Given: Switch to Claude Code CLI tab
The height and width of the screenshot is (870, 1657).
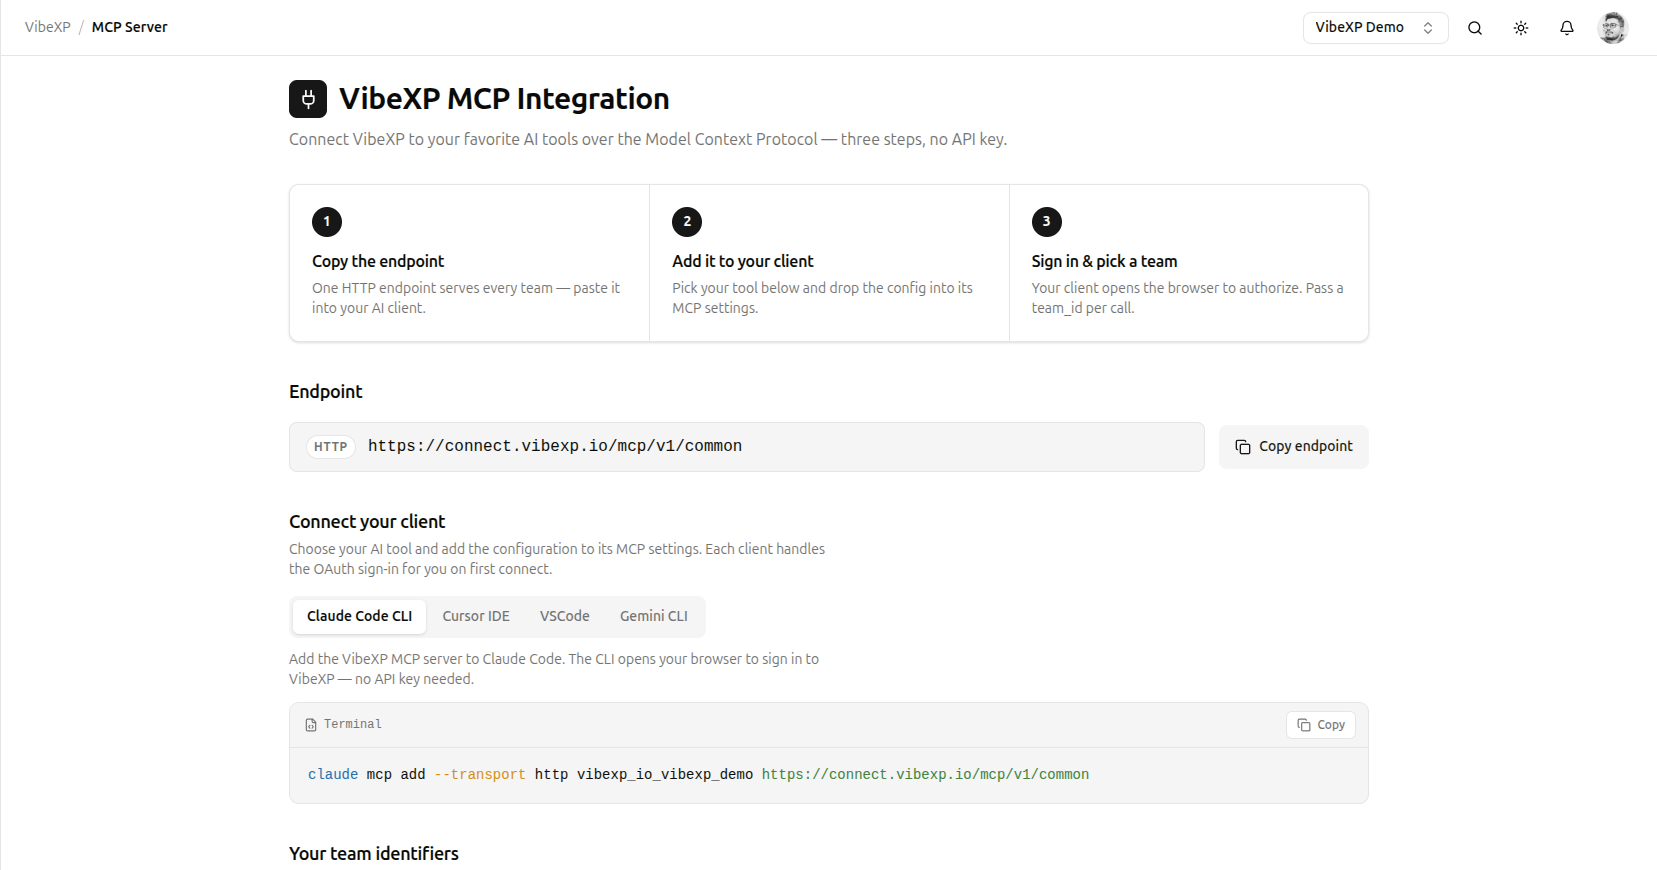Looking at the screenshot, I should coord(359,616).
